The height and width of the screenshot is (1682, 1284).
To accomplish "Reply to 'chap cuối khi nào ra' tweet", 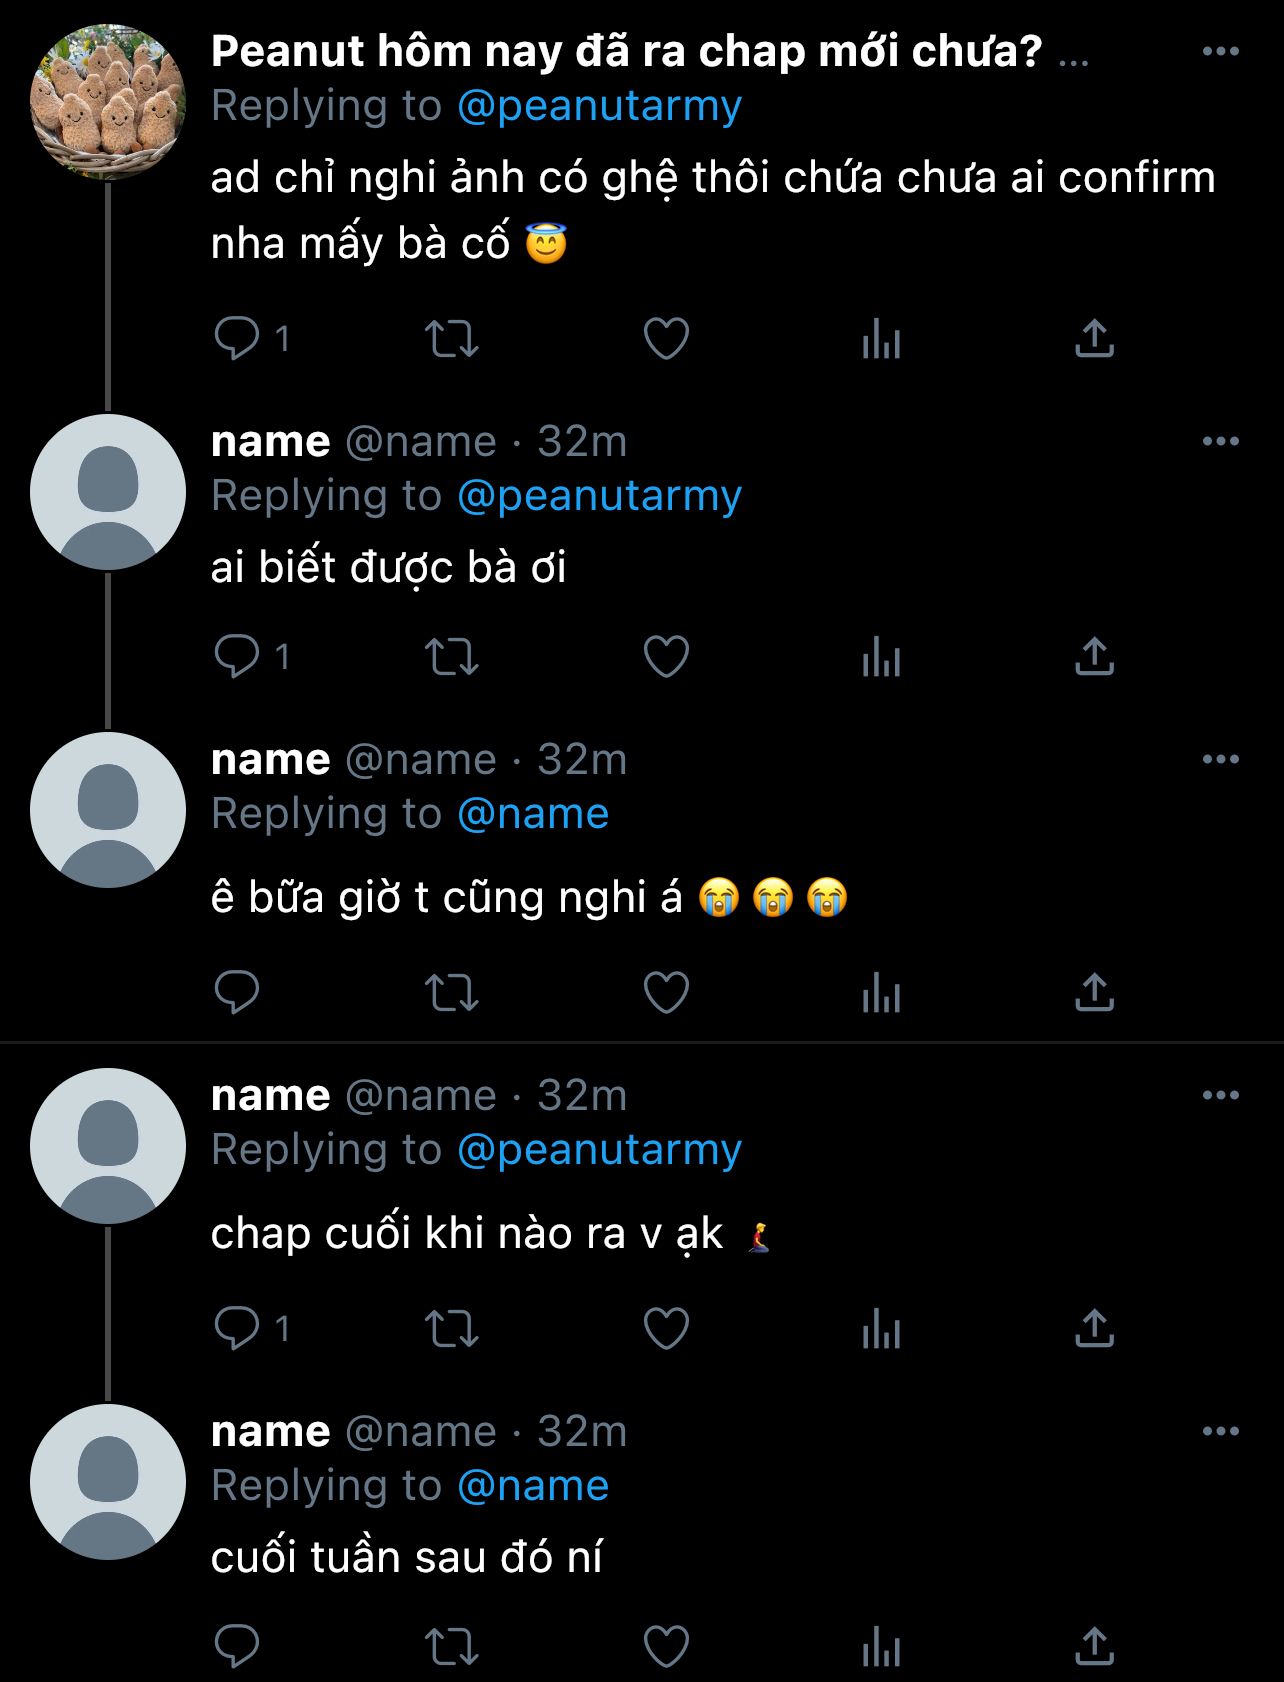I will point(237,1329).
